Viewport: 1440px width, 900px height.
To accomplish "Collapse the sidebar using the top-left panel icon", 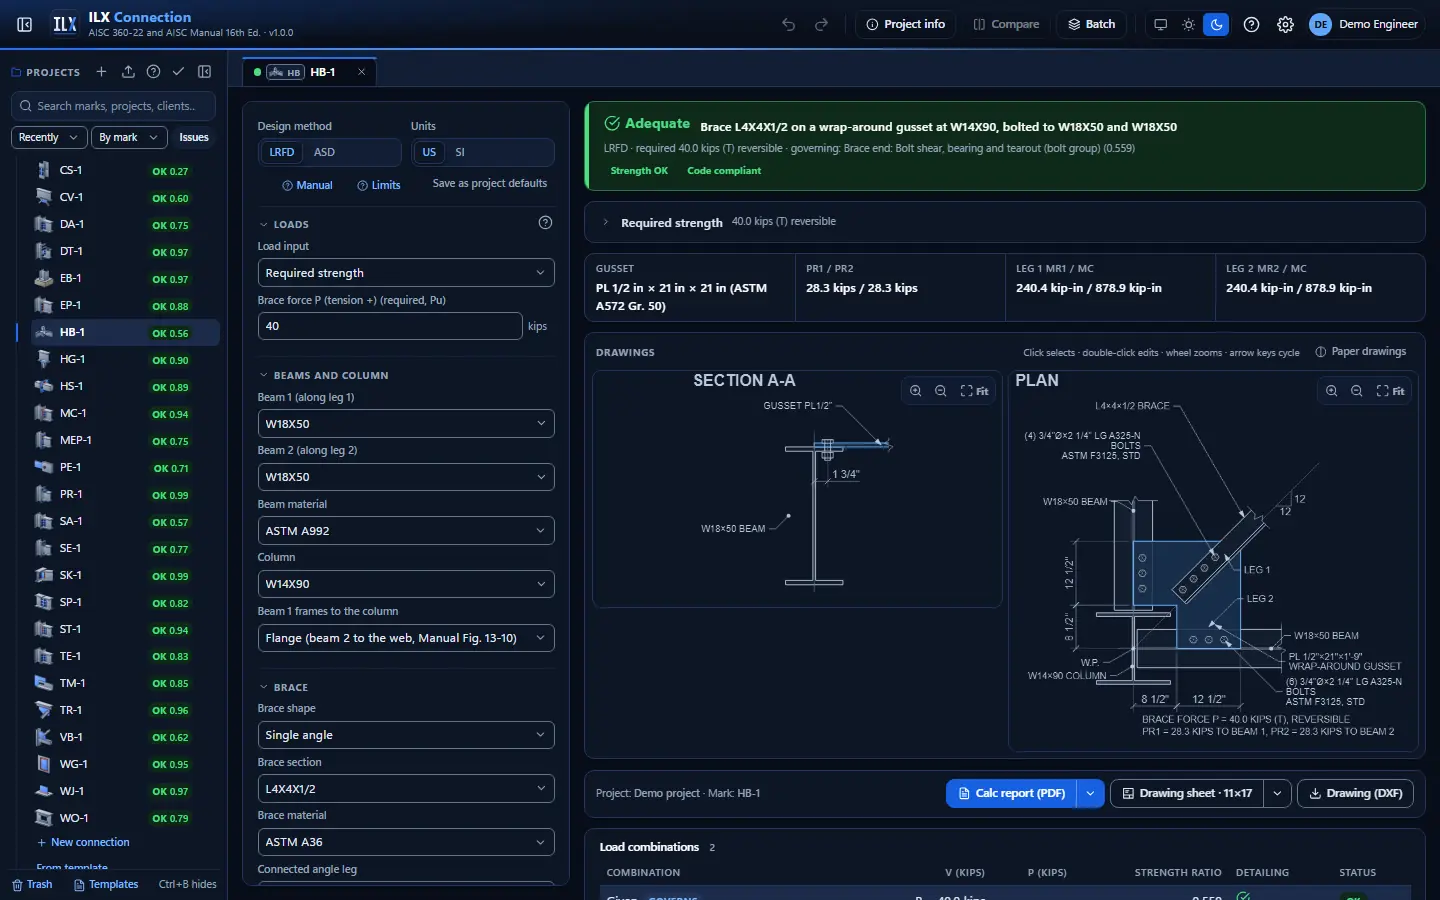I will (25, 24).
